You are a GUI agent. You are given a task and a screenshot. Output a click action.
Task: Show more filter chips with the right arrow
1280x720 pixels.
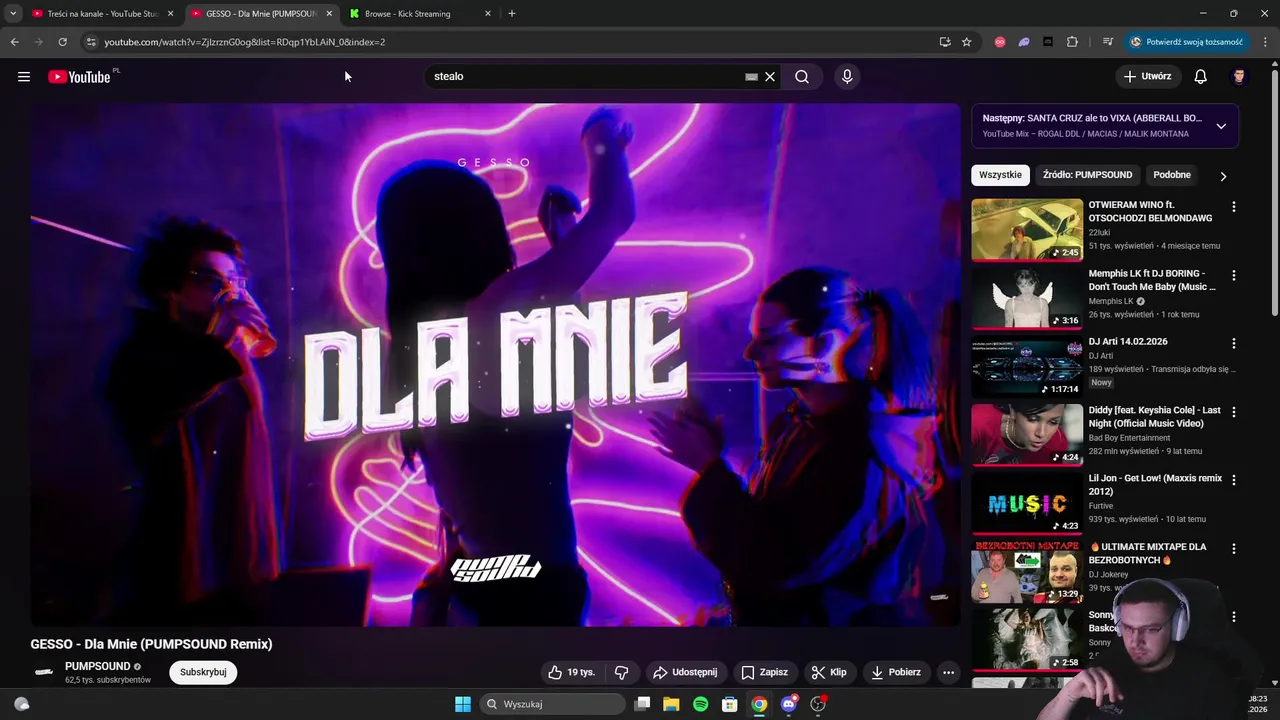click(1223, 176)
